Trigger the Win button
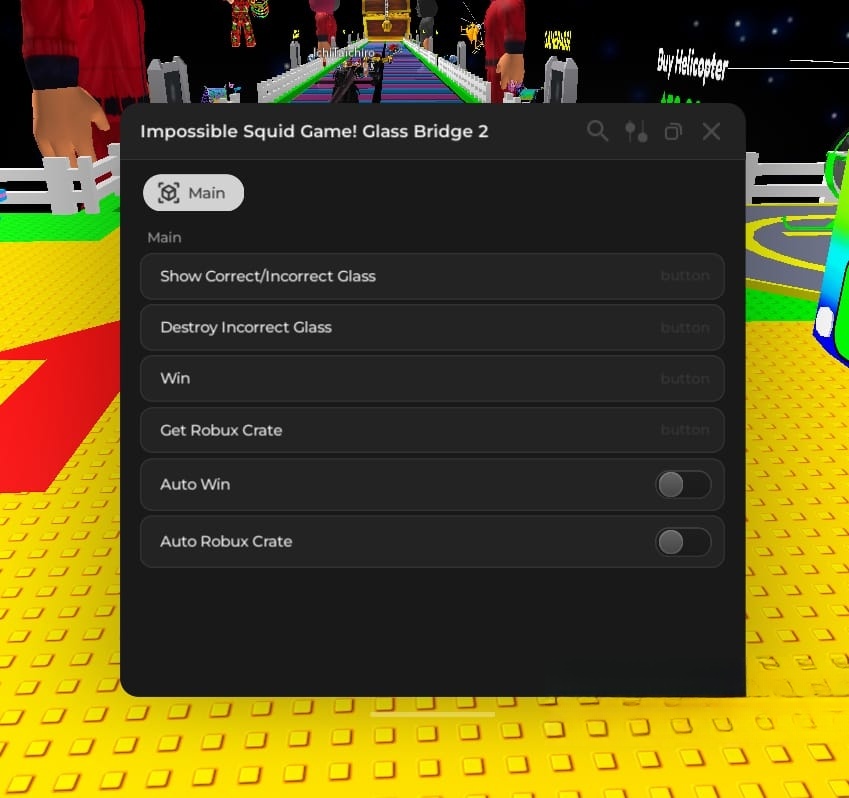This screenshot has height=798, width=849. (x=432, y=379)
